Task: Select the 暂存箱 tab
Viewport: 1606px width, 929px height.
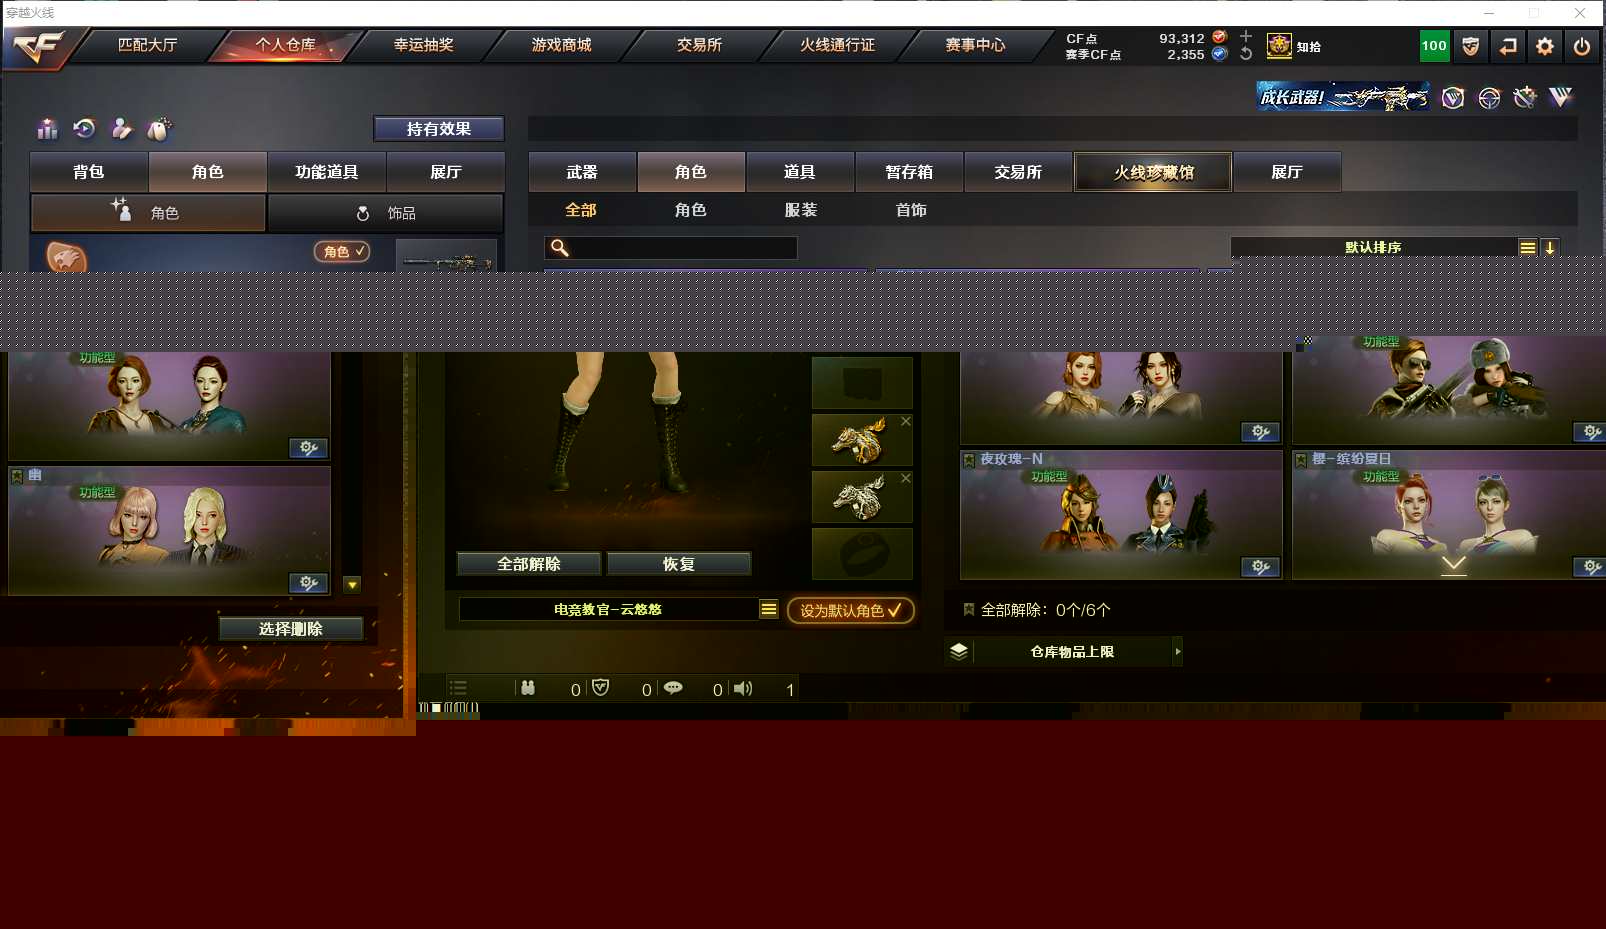Action: pyautogui.click(x=909, y=172)
